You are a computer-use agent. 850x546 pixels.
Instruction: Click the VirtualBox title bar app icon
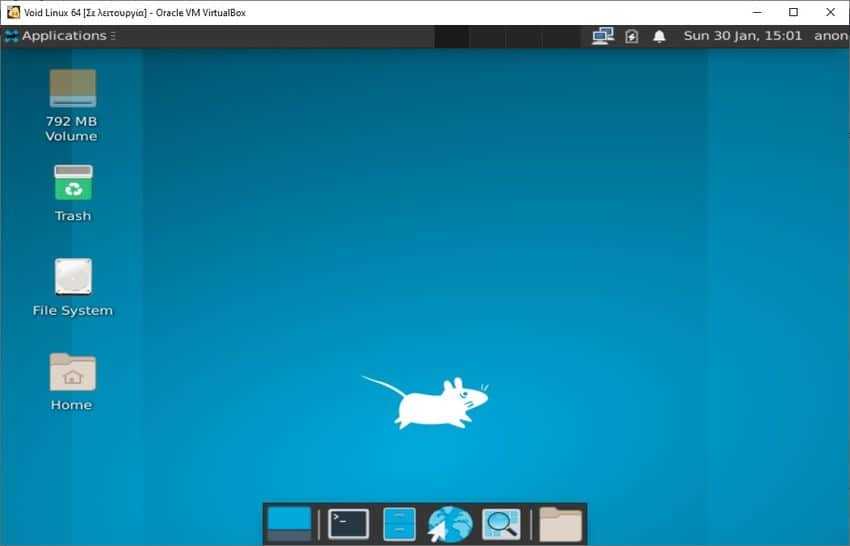click(14, 12)
